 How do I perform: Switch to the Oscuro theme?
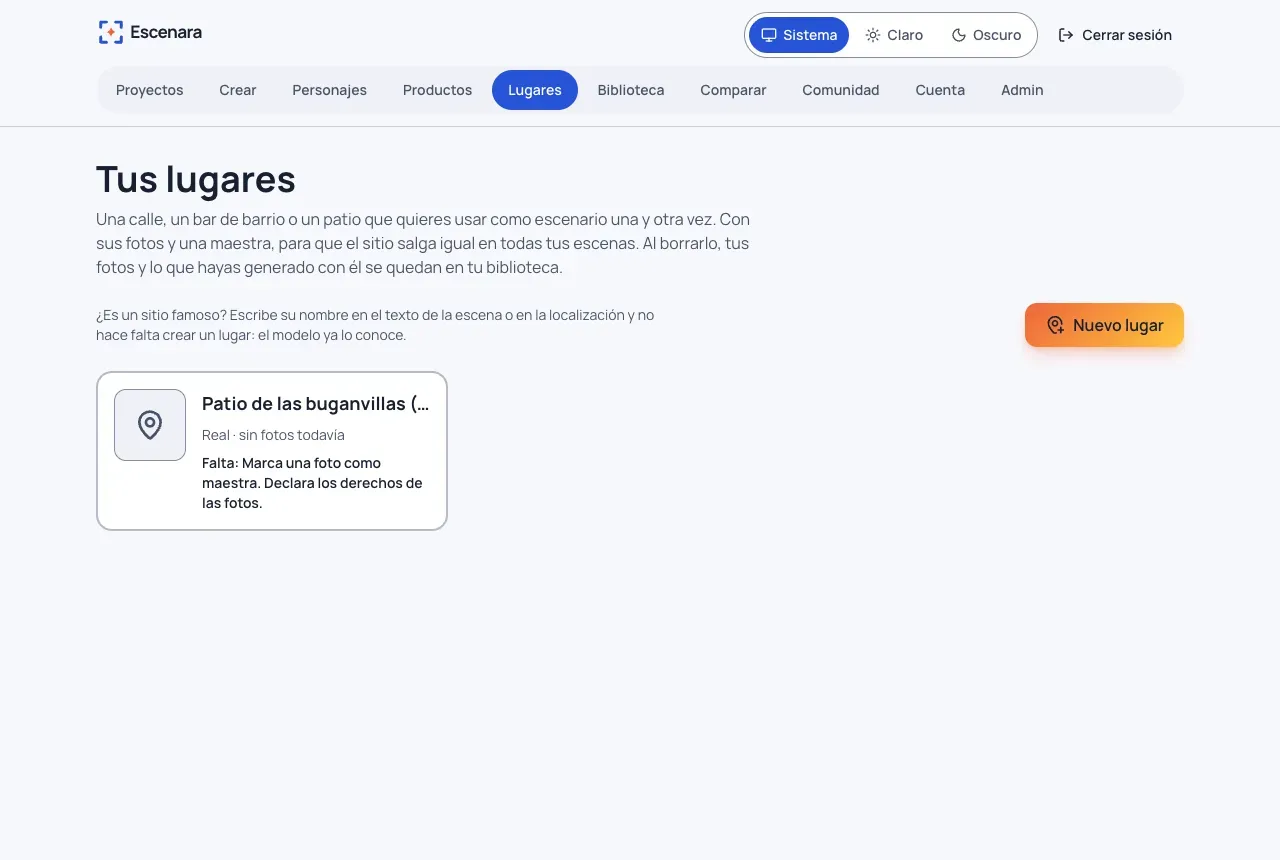pyautogui.click(x=986, y=35)
